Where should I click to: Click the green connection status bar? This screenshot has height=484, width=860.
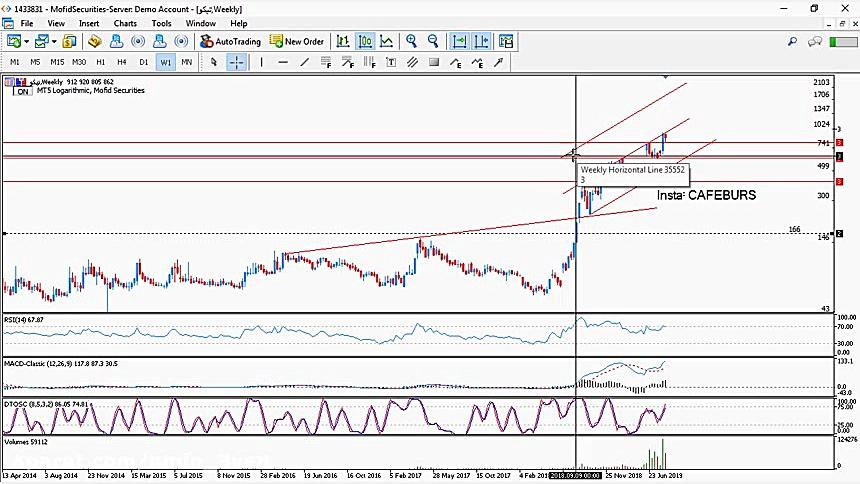click(842, 42)
